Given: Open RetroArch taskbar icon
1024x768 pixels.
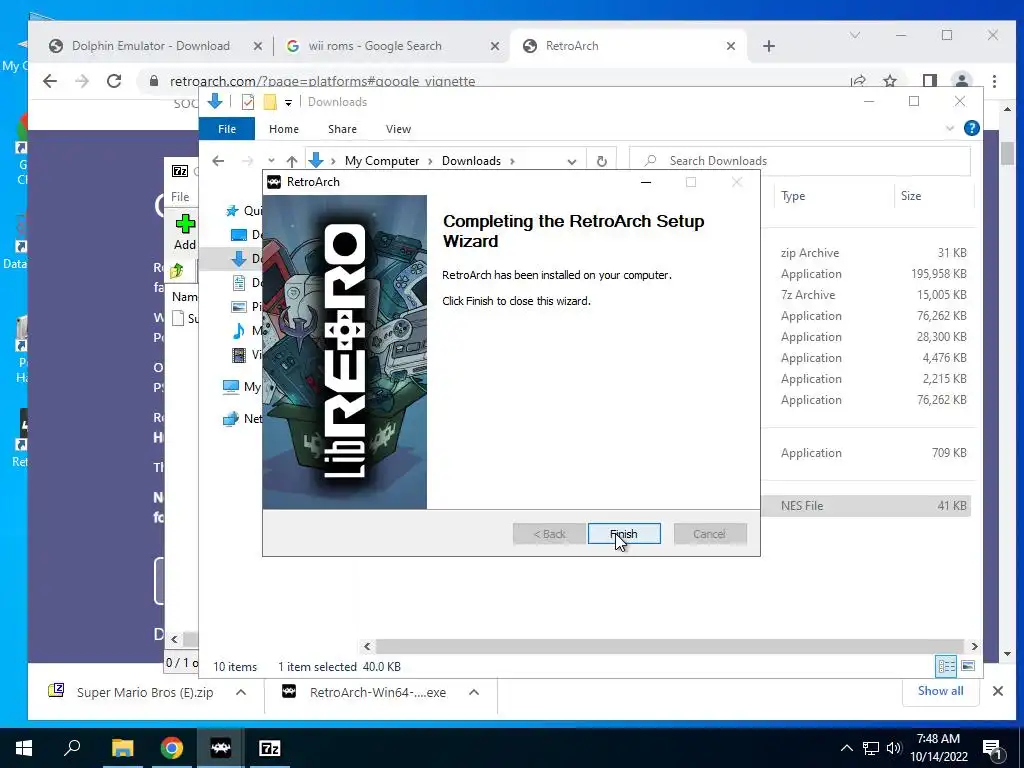Looking at the screenshot, I should pos(221,748).
